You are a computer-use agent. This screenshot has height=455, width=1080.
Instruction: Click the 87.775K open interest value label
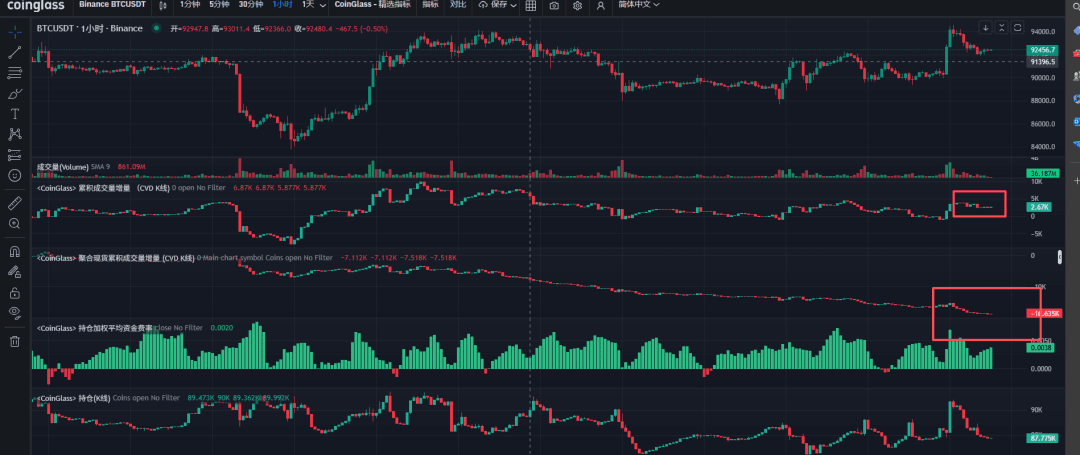tap(1043, 438)
